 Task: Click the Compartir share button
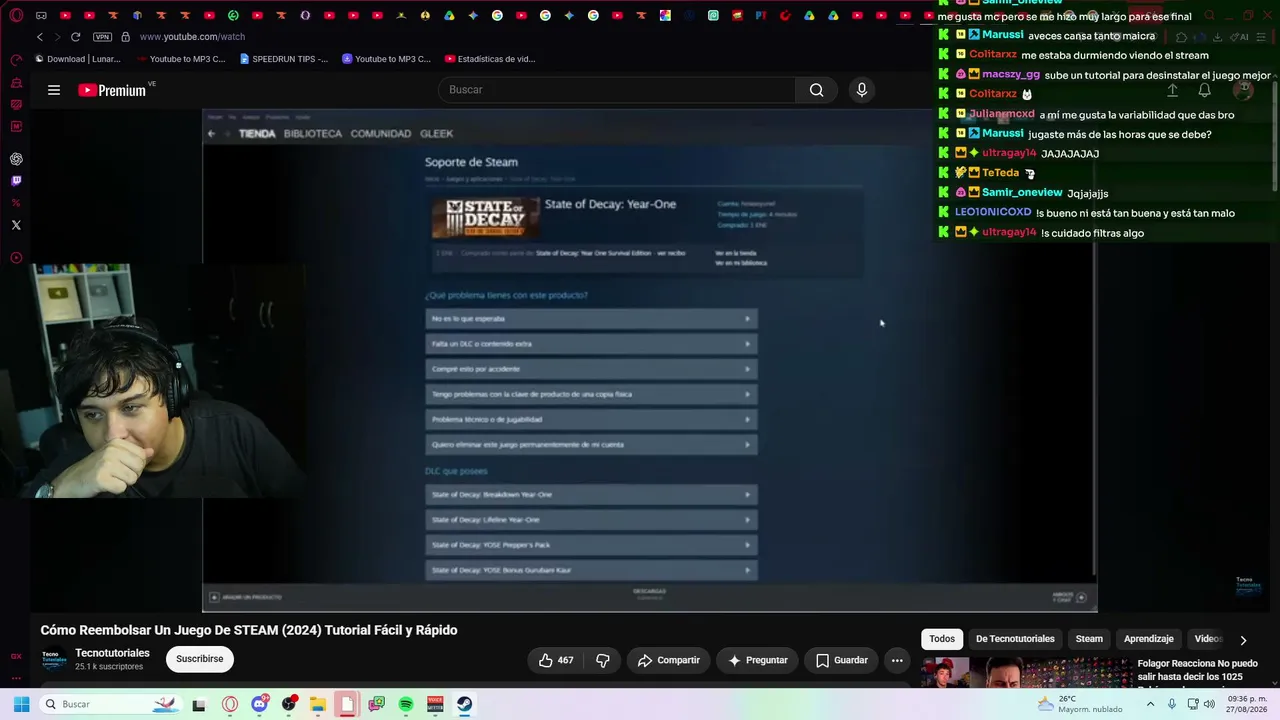coord(669,660)
